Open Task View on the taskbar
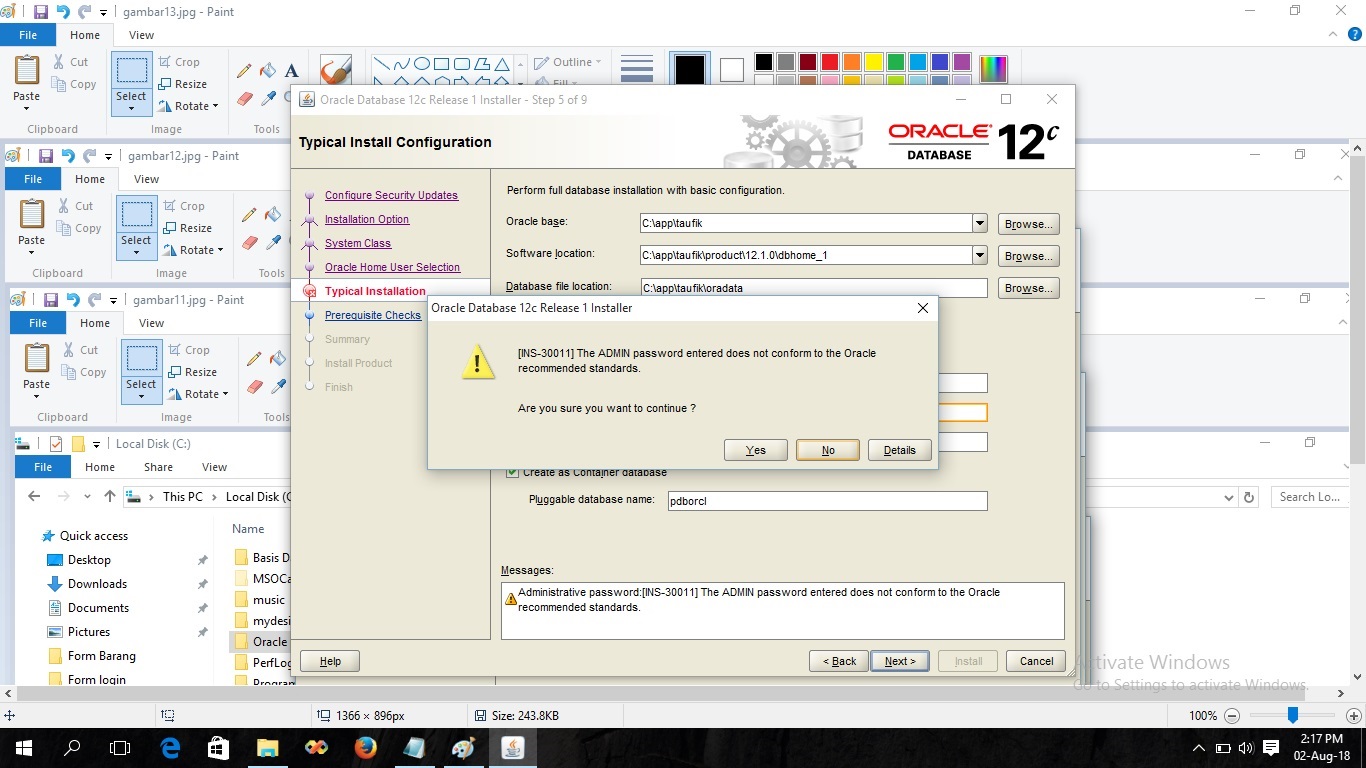This screenshot has height=768, width=1366. point(120,747)
